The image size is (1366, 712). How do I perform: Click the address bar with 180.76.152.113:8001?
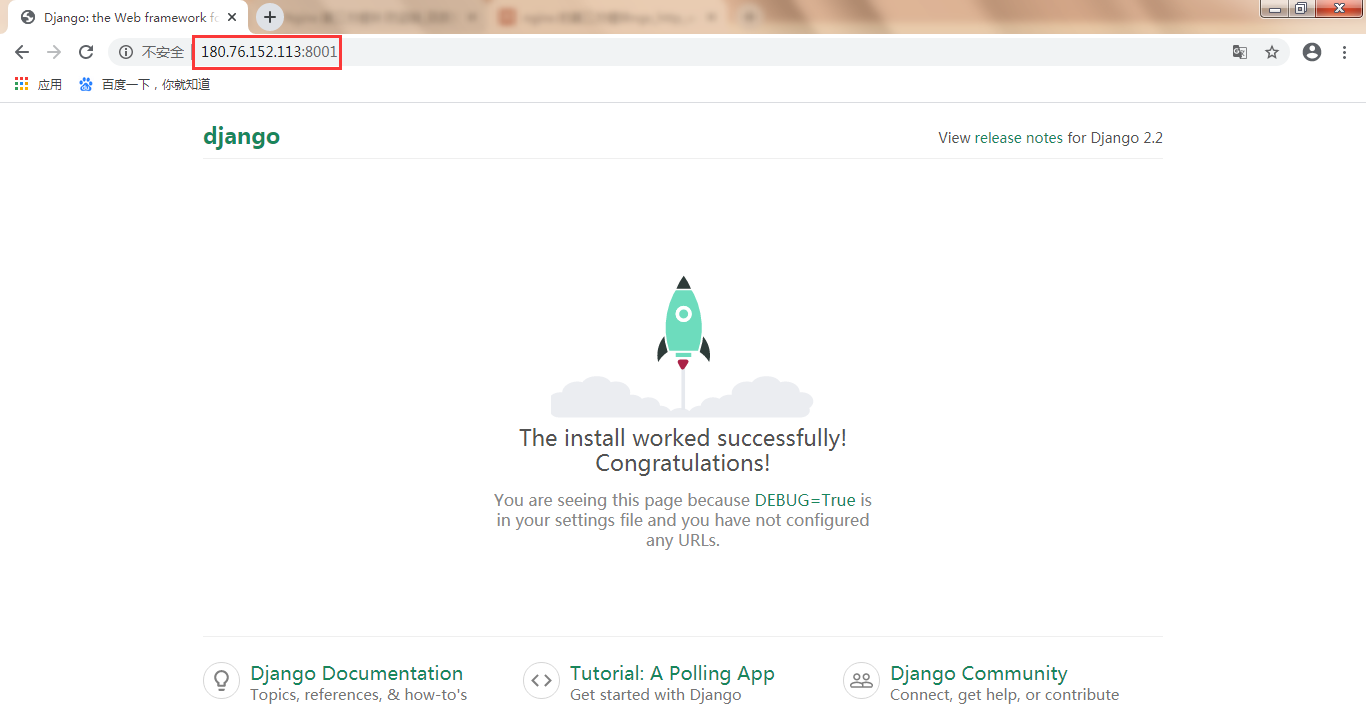click(700, 52)
